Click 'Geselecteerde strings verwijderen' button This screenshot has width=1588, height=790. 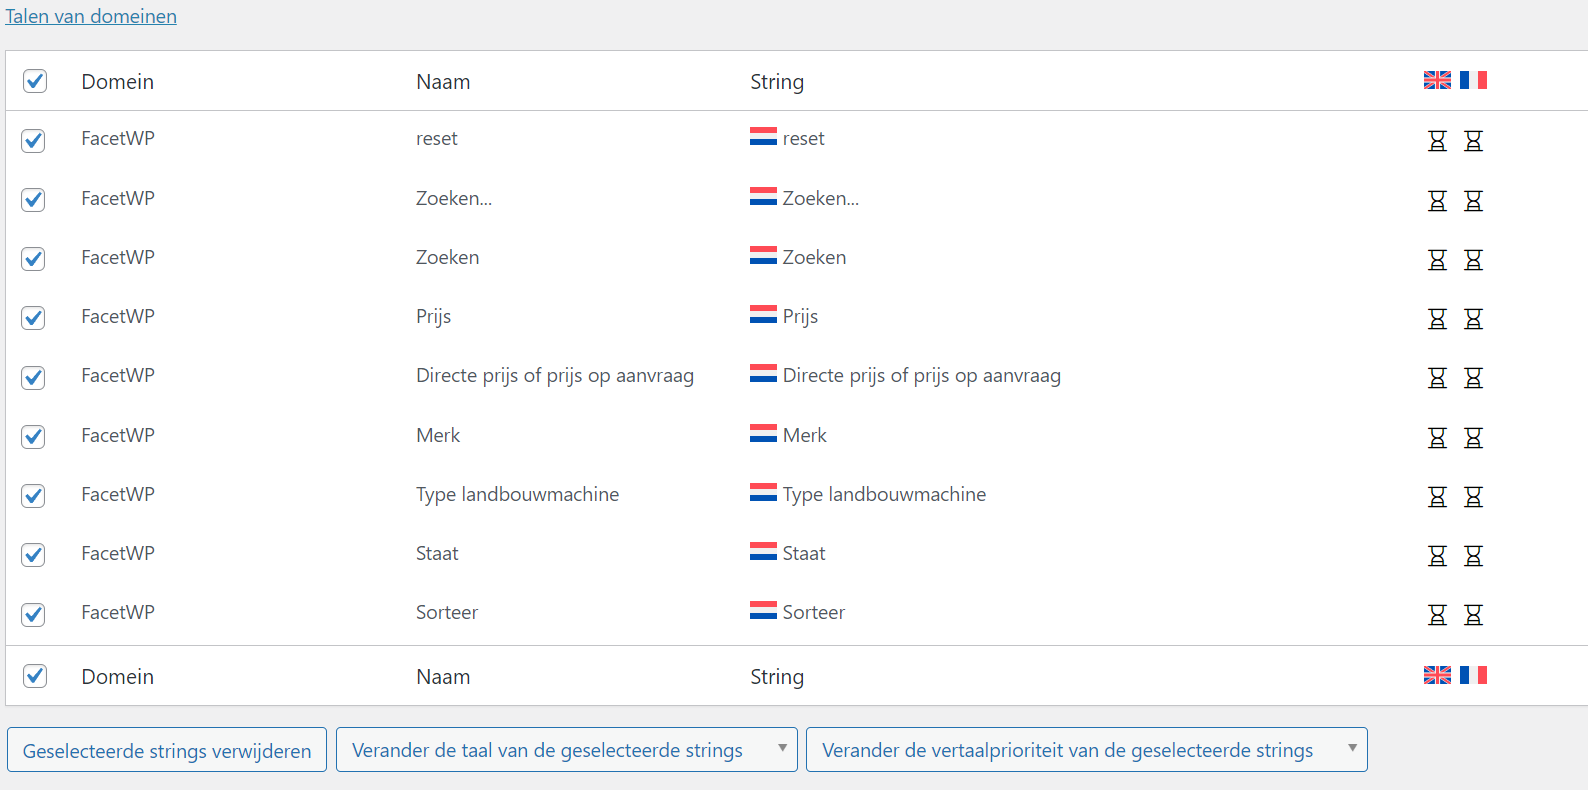pyautogui.click(x=167, y=750)
